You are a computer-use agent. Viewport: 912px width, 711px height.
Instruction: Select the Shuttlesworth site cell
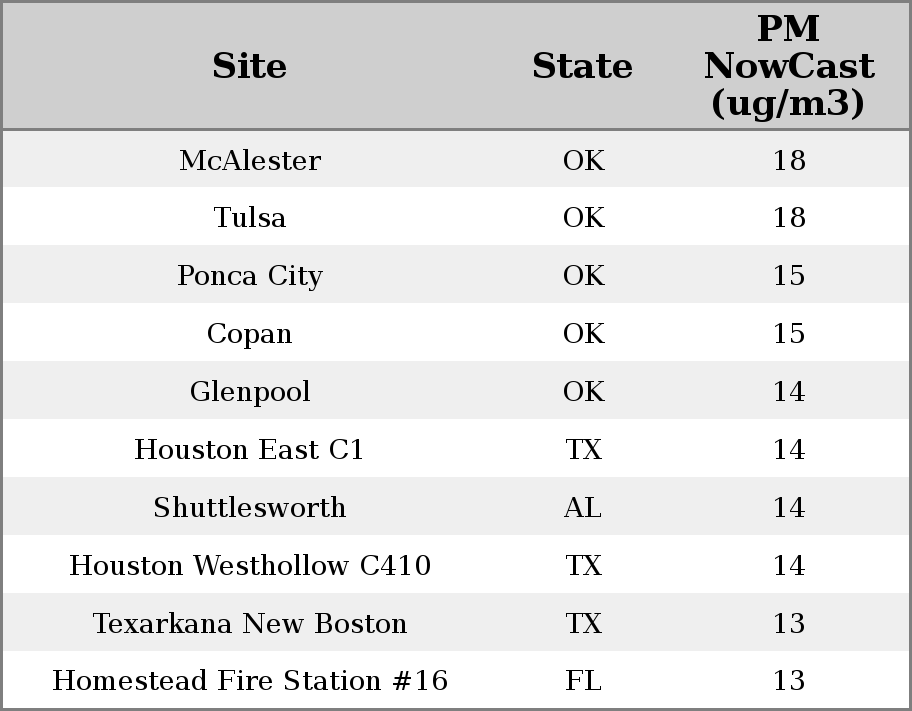pos(250,507)
